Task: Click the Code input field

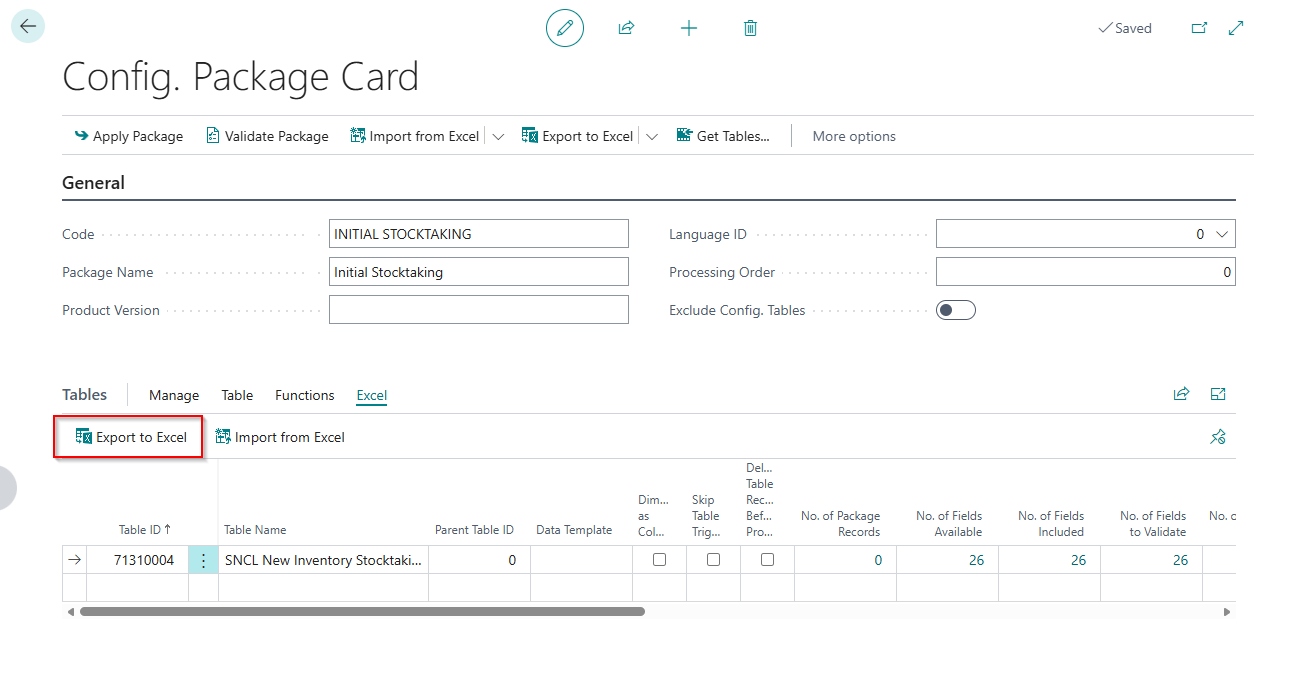Action: click(479, 234)
